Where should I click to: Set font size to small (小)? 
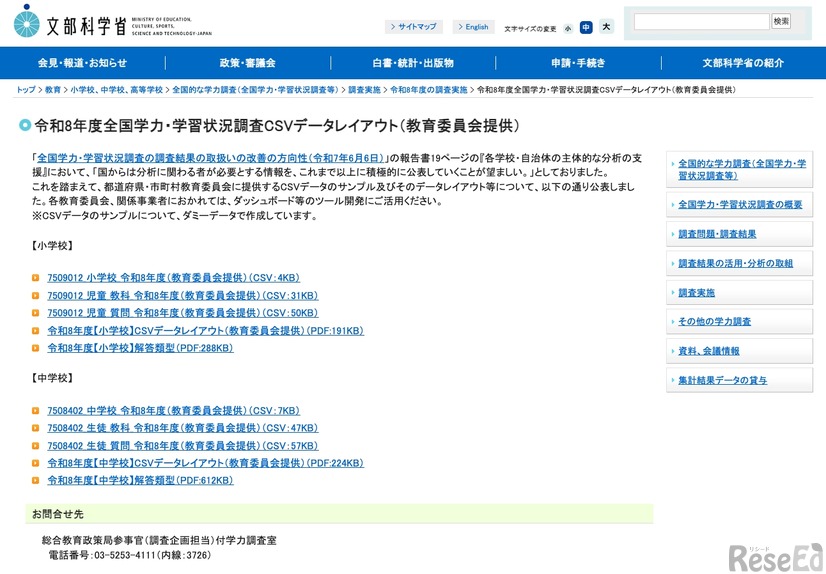(568, 28)
